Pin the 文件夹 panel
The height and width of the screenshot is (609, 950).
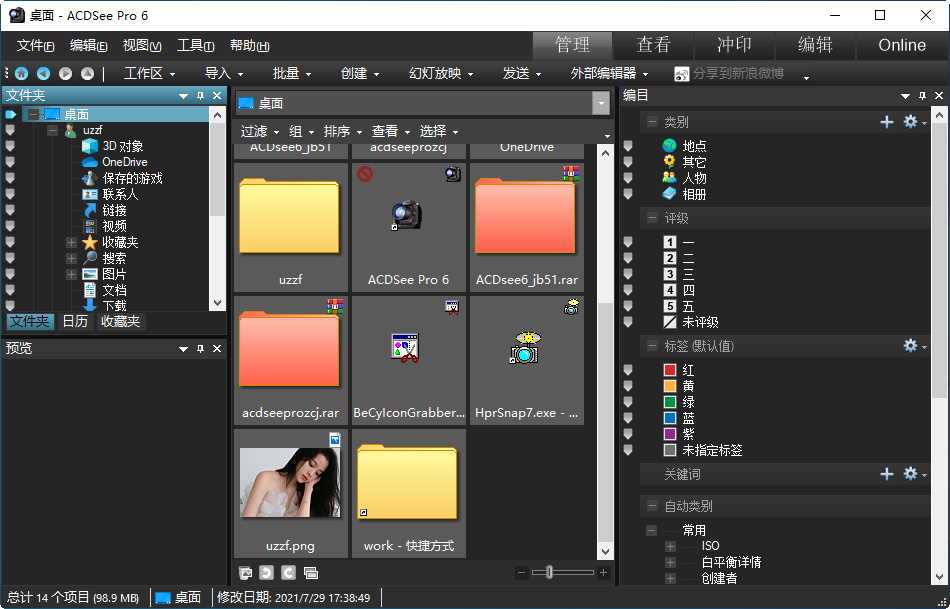click(x=201, y=96)
